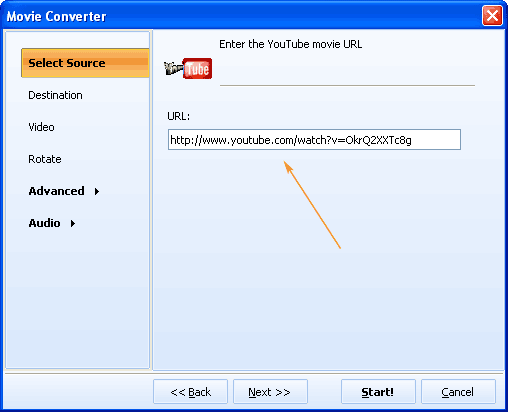508x412 pixels.
Task: Expand the Advanced submenu arrow
Action: click(97, 191)
